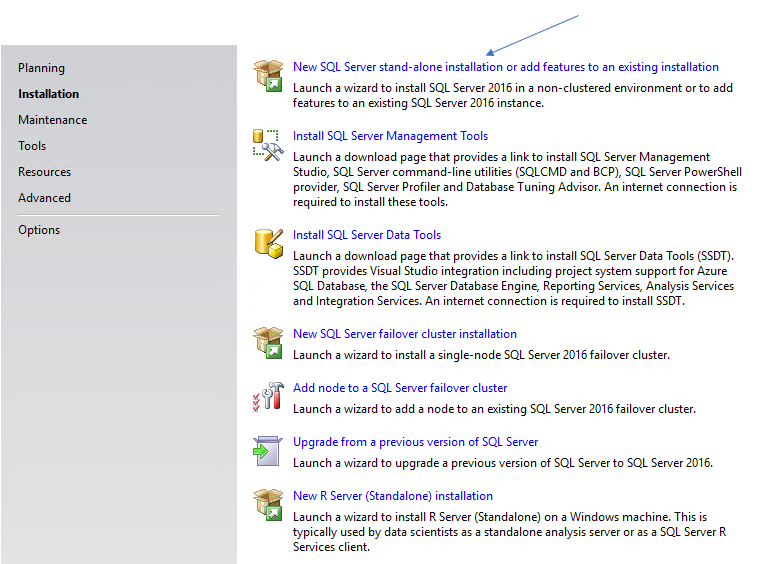Switch to the Planning section
This screenshot has width=768, height=564.
coord(41,68)
